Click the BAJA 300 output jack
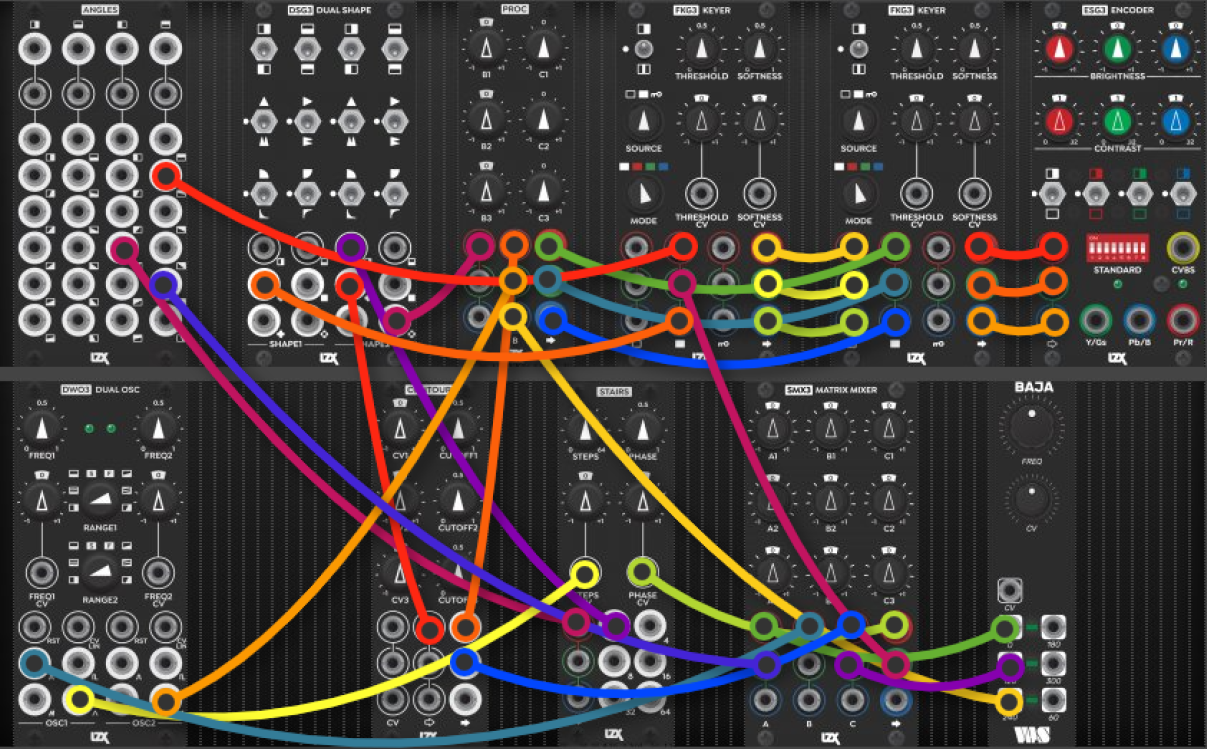This screenshot has width=1207, height=749. click(1053, 664)
